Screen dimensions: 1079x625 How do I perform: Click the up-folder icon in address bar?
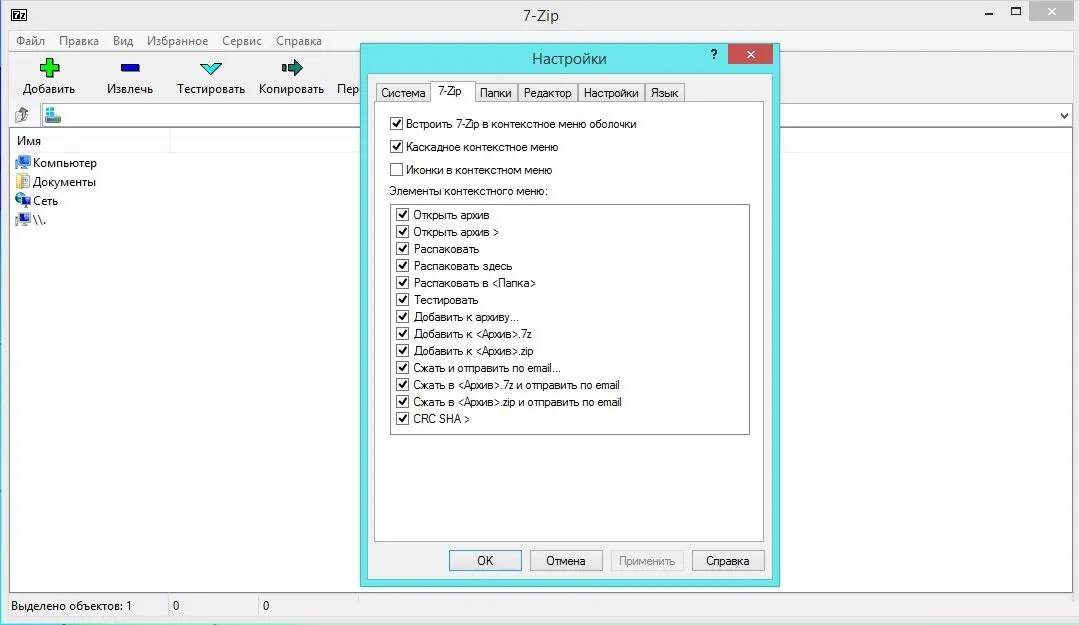tap(22, 116)
